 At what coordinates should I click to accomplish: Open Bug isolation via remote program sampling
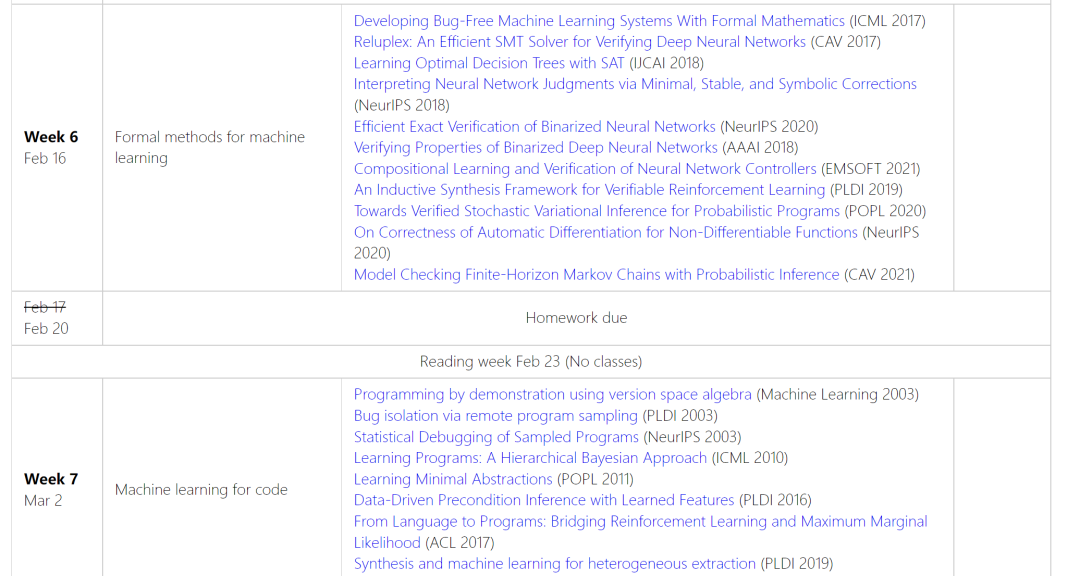(x=495, y=415)
